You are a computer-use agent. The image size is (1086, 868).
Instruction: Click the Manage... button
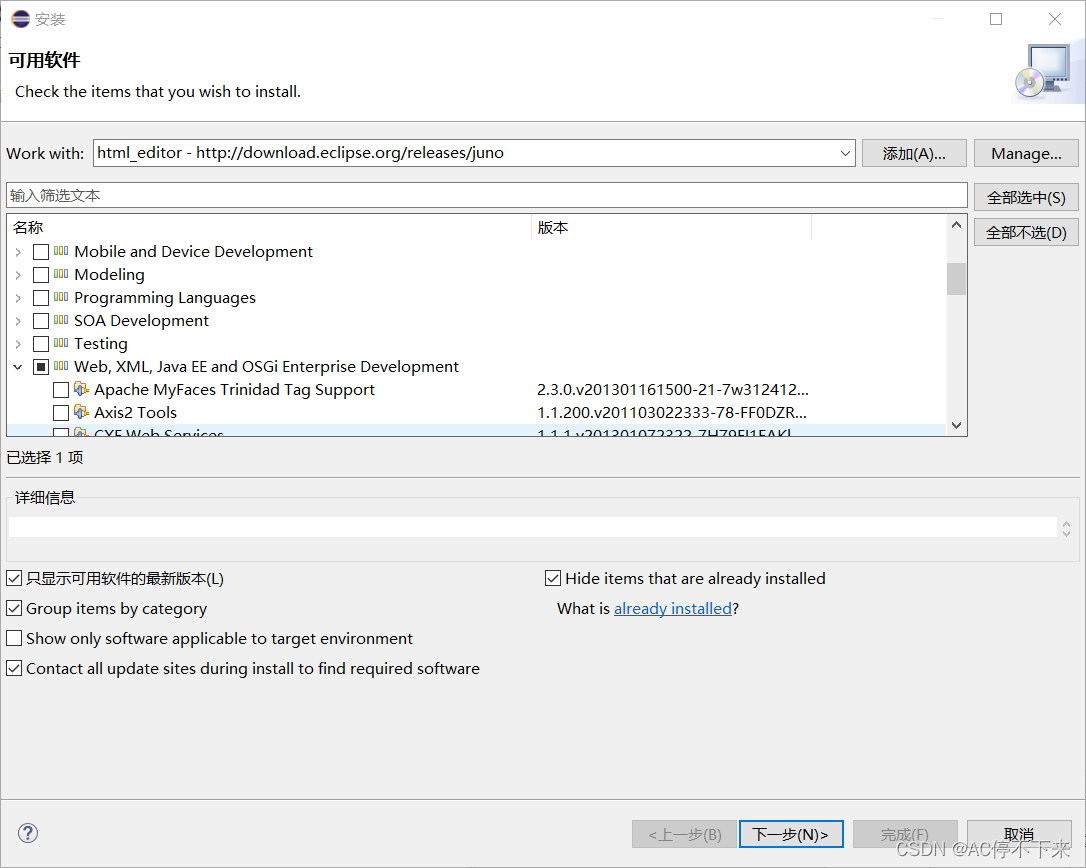(x=1026, y=153)
